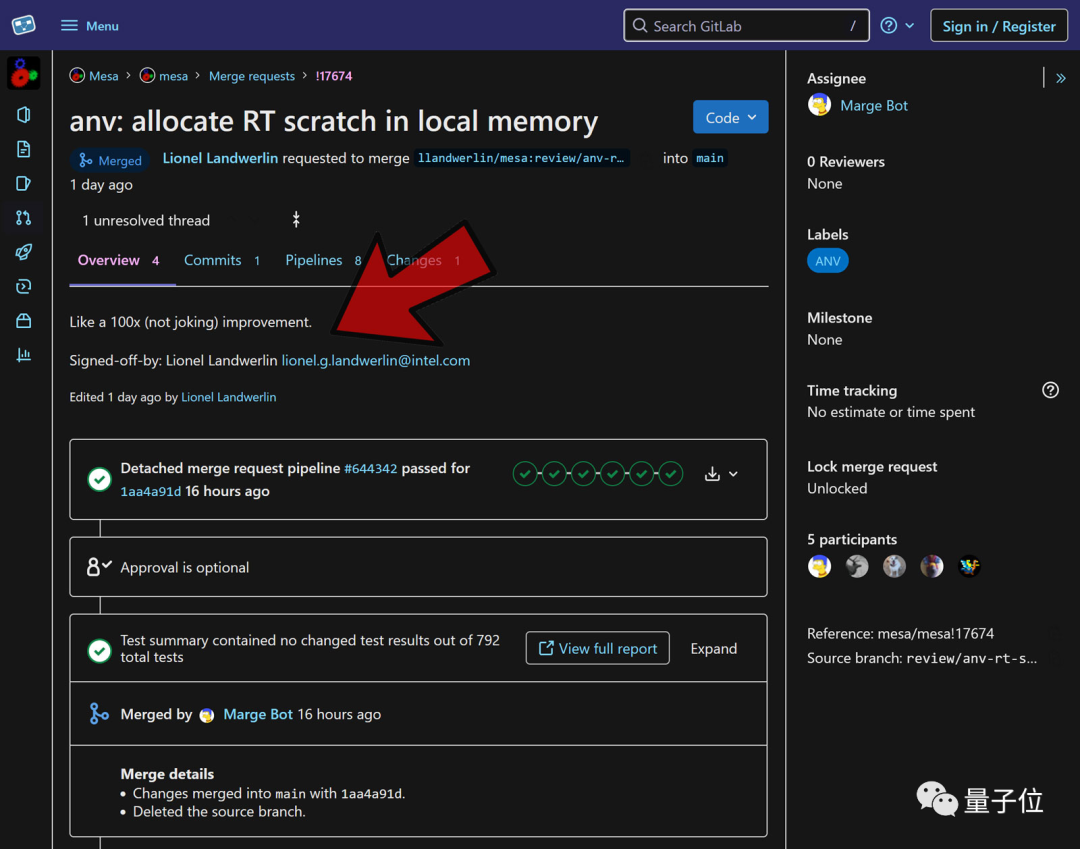Image resolution: width=1080 pixels, height=849 pixels.
Task: Collapse the right sidebar with the chevron
Action: 1061,78
